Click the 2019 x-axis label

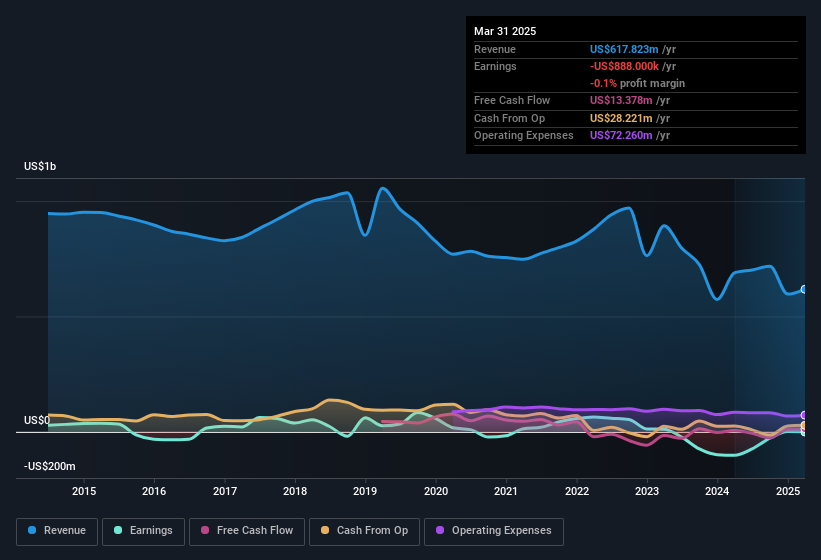click(365, 491)
